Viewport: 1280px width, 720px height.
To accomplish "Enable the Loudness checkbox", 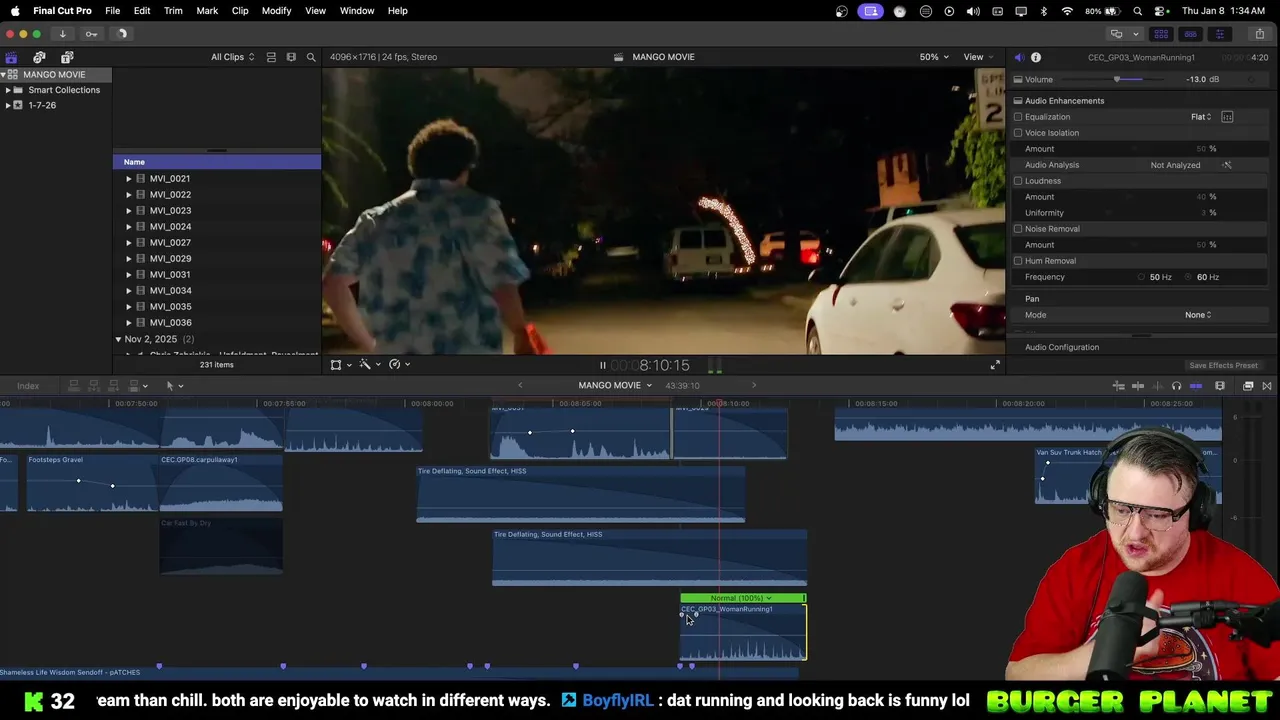I will (1018, 181).
